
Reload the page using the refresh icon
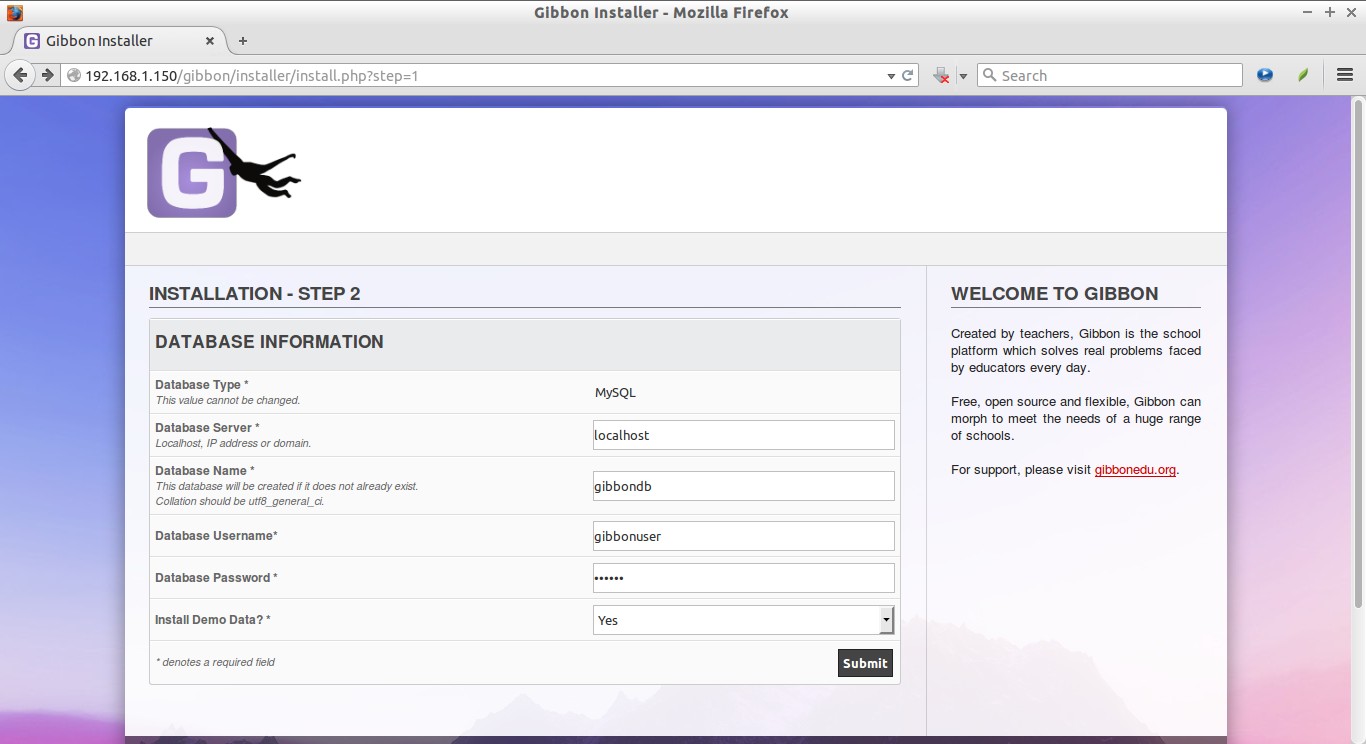(908, 75)
